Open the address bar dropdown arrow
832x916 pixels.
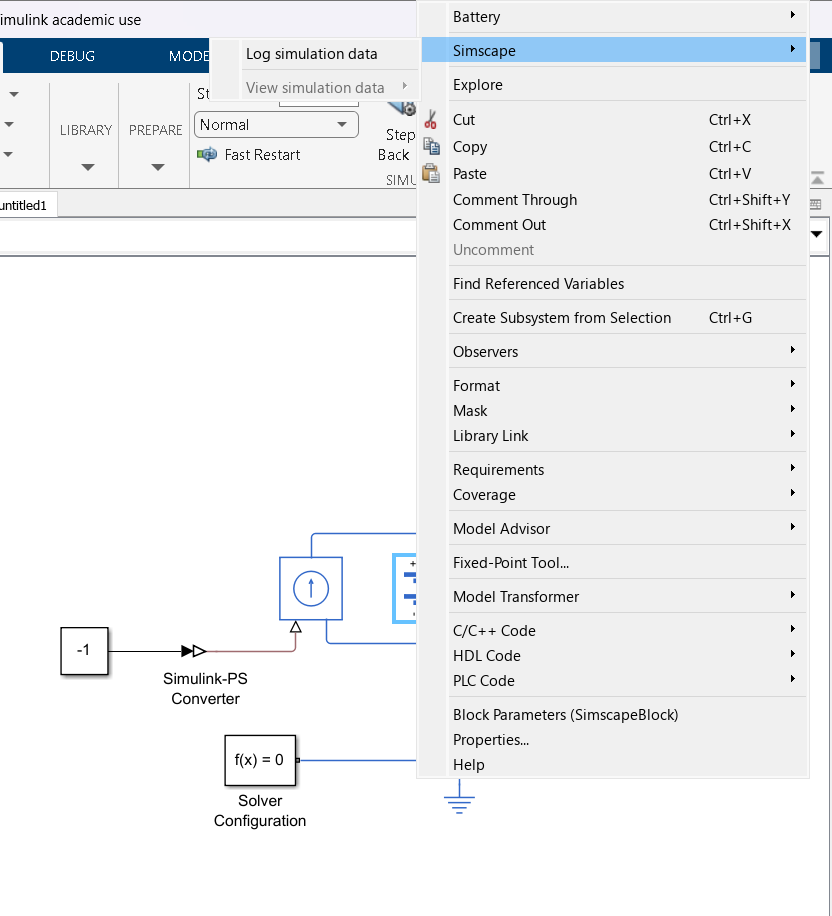click(x=817, y=234)
